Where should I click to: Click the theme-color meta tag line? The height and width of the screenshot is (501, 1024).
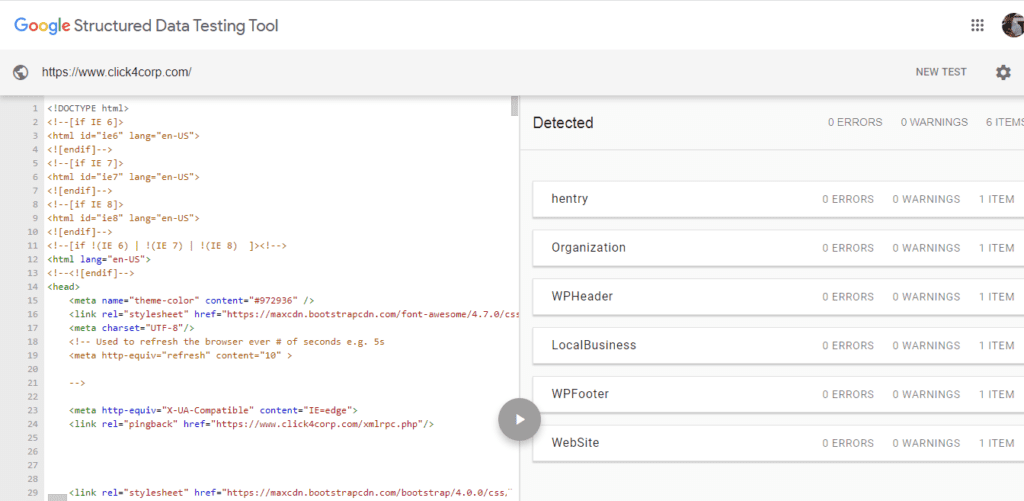tap(192, 300)
